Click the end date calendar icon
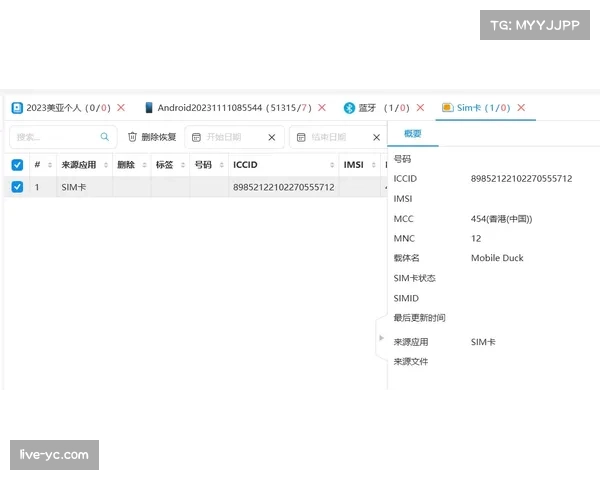The image size is (600, 480). tap(301, 137)
